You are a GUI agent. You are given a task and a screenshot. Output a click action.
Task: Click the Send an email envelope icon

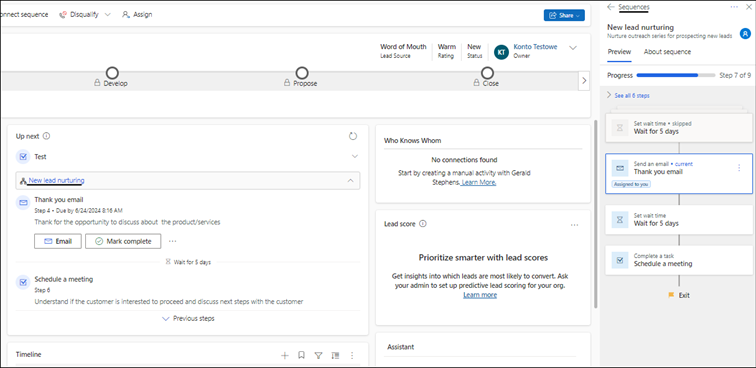point(620,168)
